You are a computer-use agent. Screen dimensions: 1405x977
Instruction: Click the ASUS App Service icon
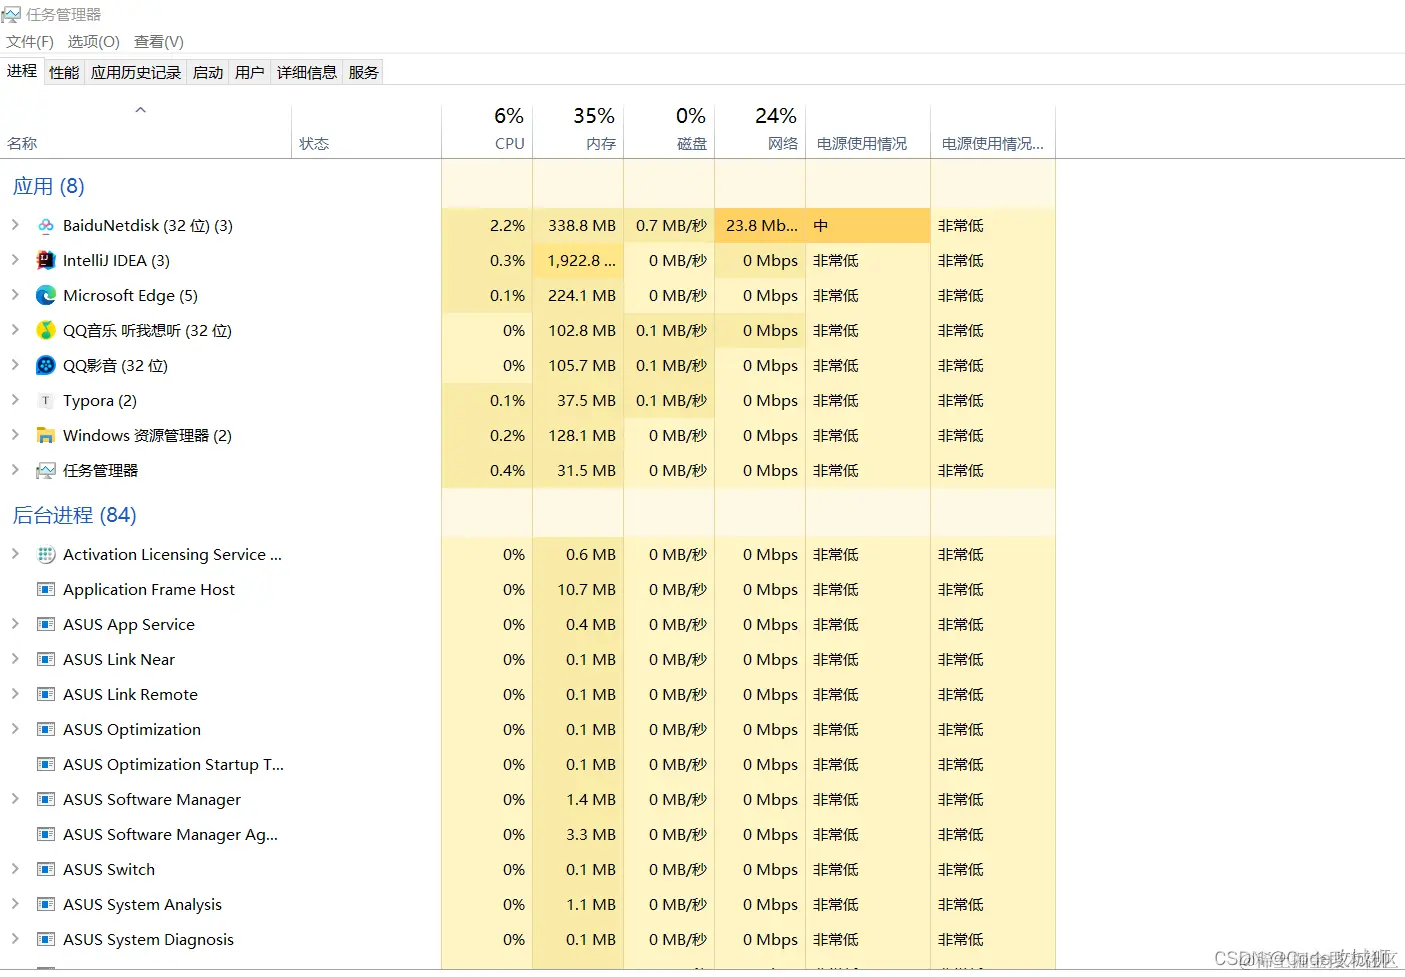click(46, 625)
